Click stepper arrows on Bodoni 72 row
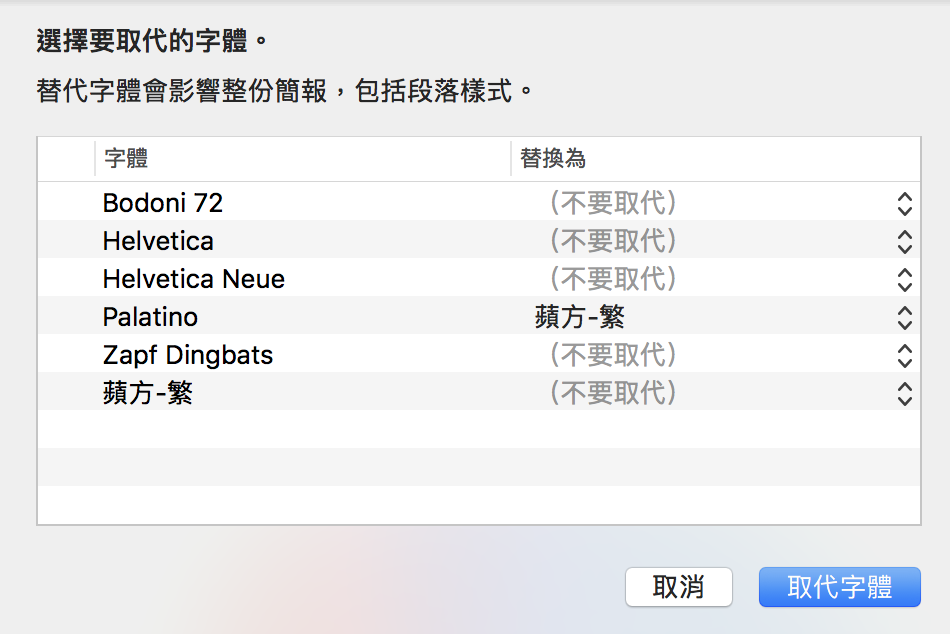The height and width of the screenshot is (634, 950). point(904,204)
